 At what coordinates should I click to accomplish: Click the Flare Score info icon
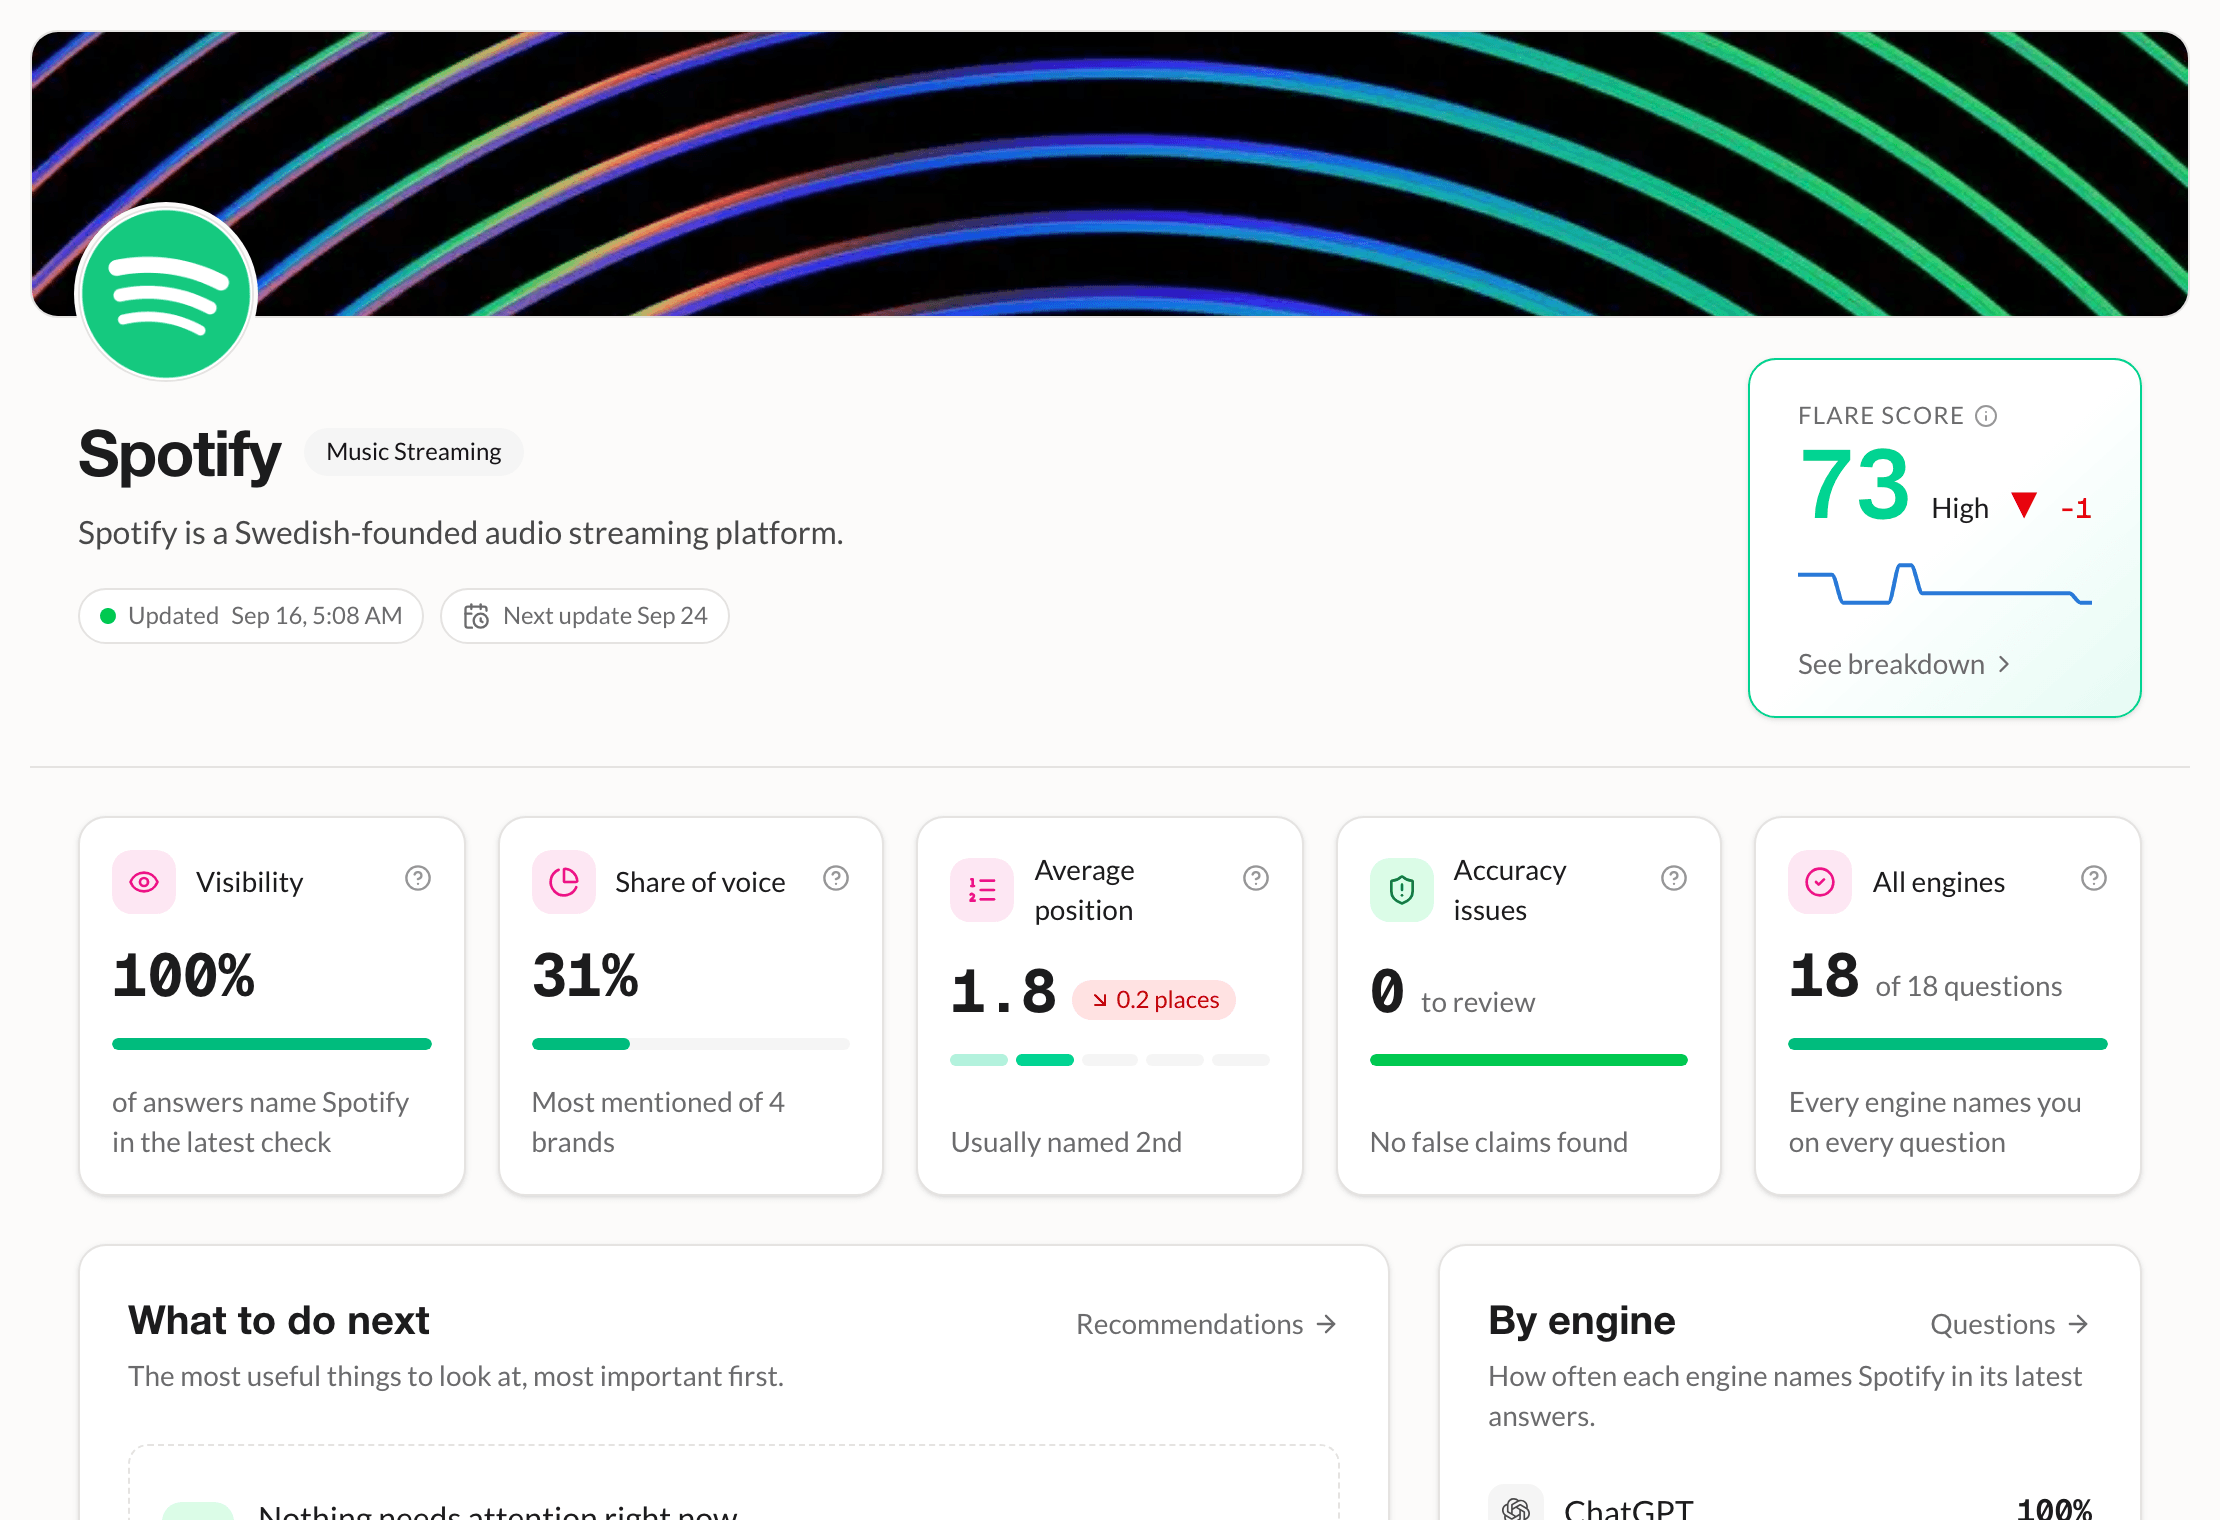click(1986, 416)
